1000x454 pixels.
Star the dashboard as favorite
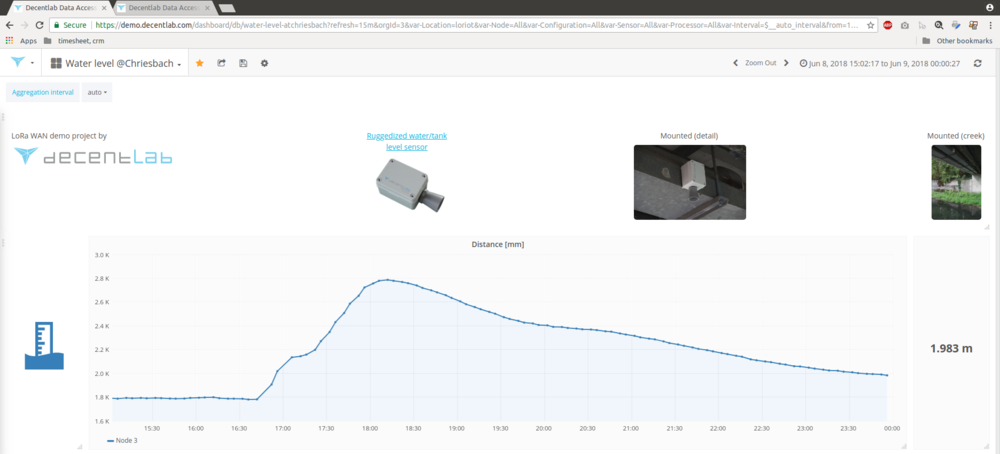(x=200, y=63)
